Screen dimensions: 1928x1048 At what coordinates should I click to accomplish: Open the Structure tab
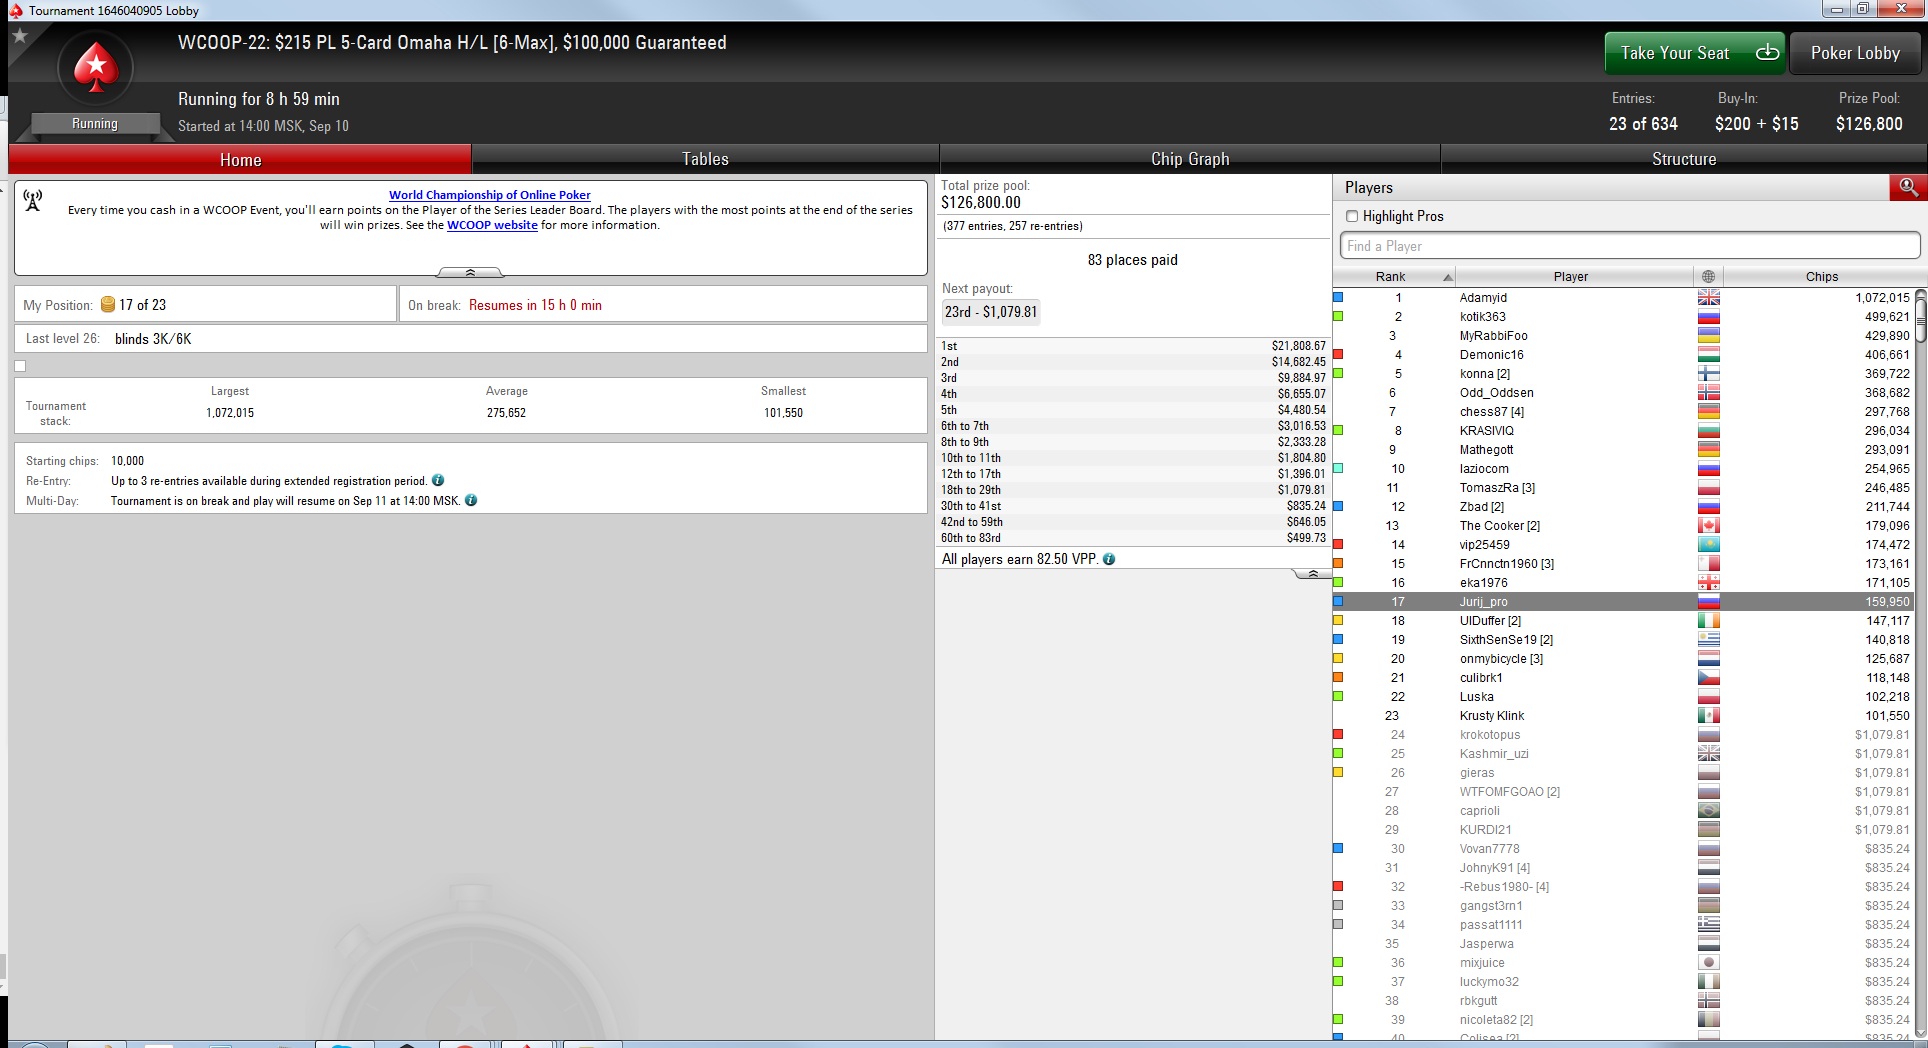point(1684,160)
